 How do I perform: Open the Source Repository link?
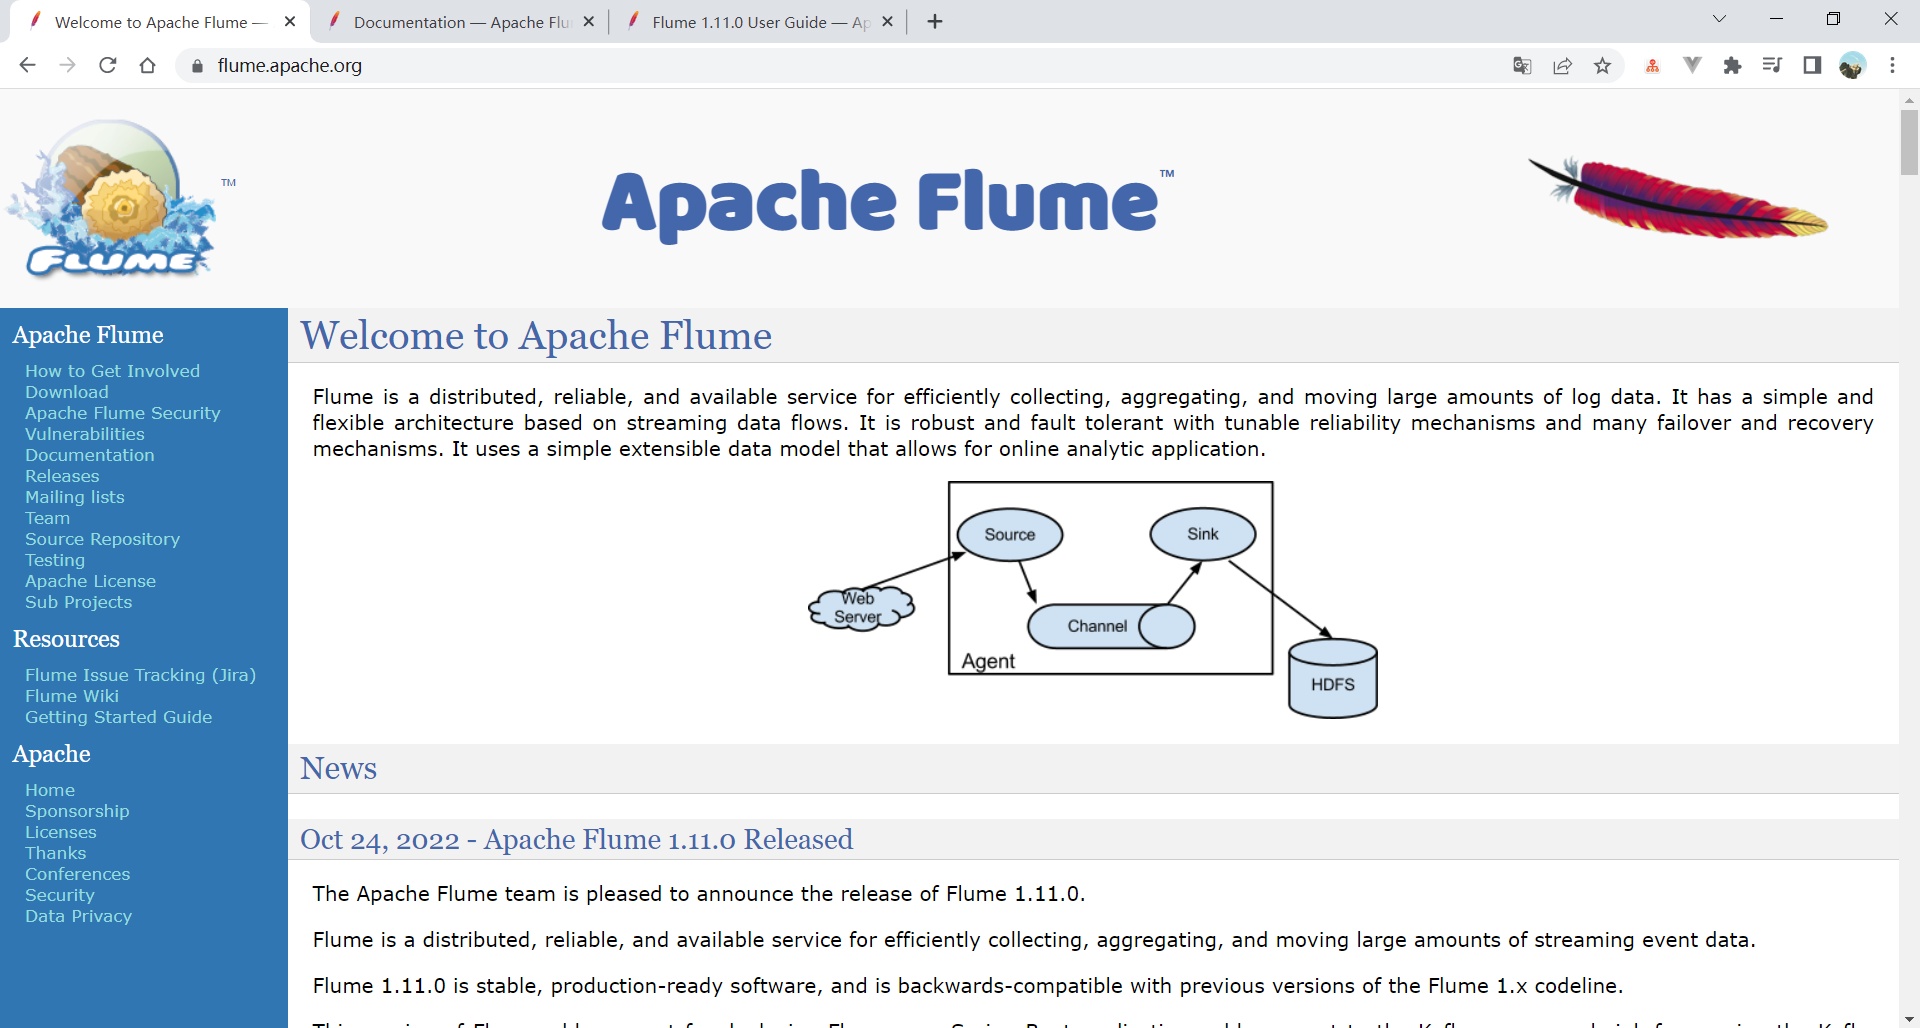point(102,539)
